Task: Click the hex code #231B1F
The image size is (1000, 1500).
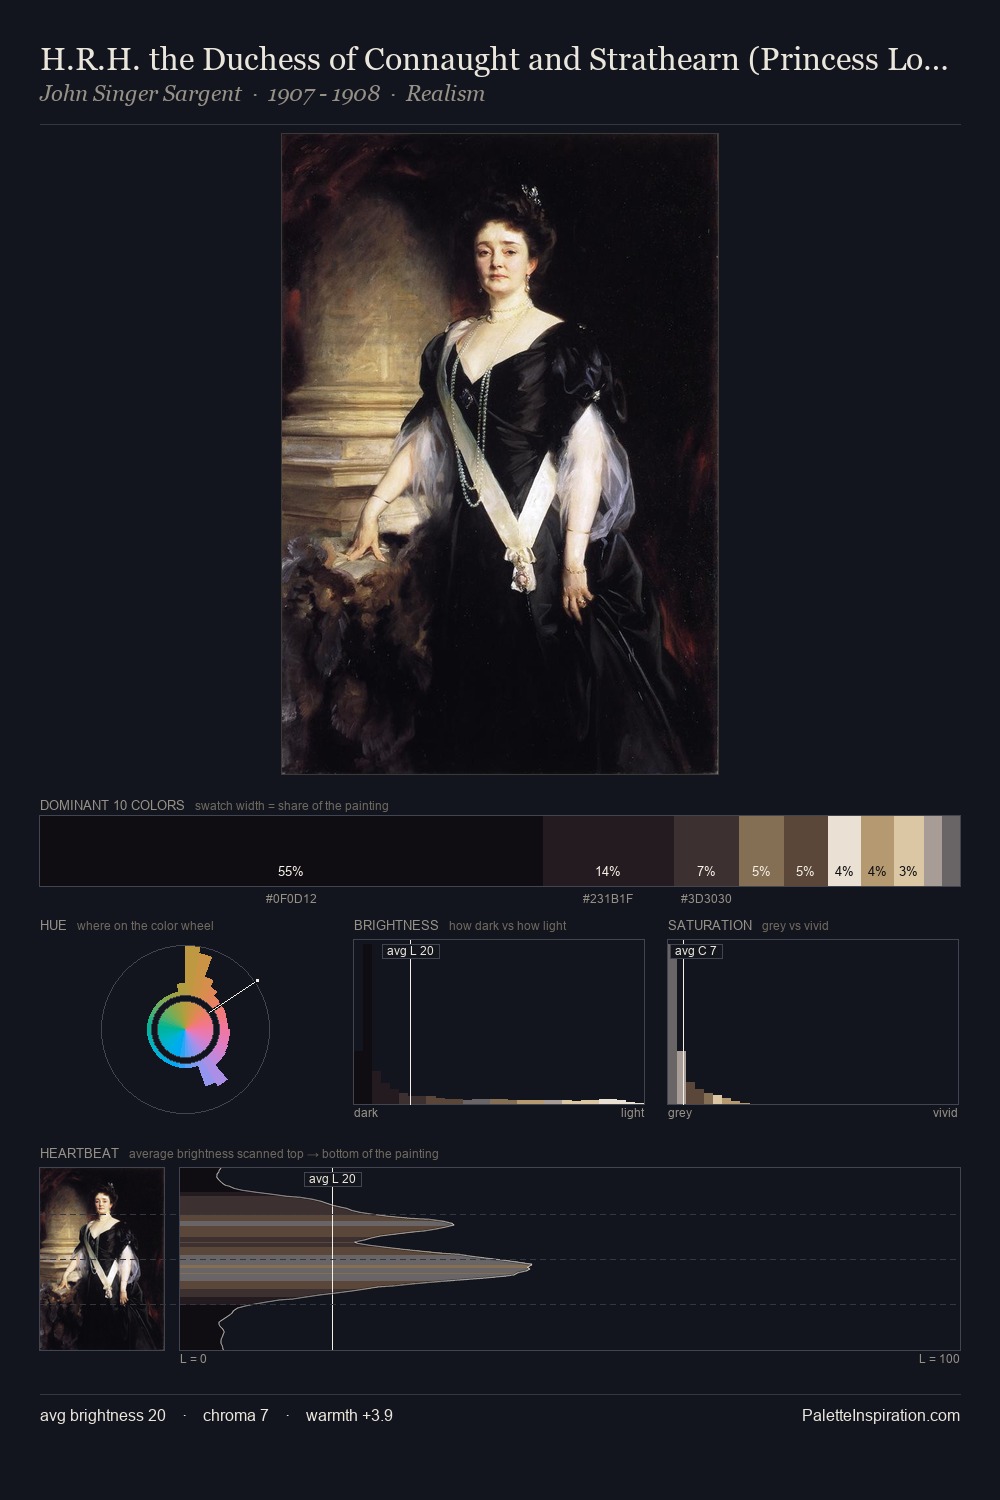Action: tap(608, 899)
